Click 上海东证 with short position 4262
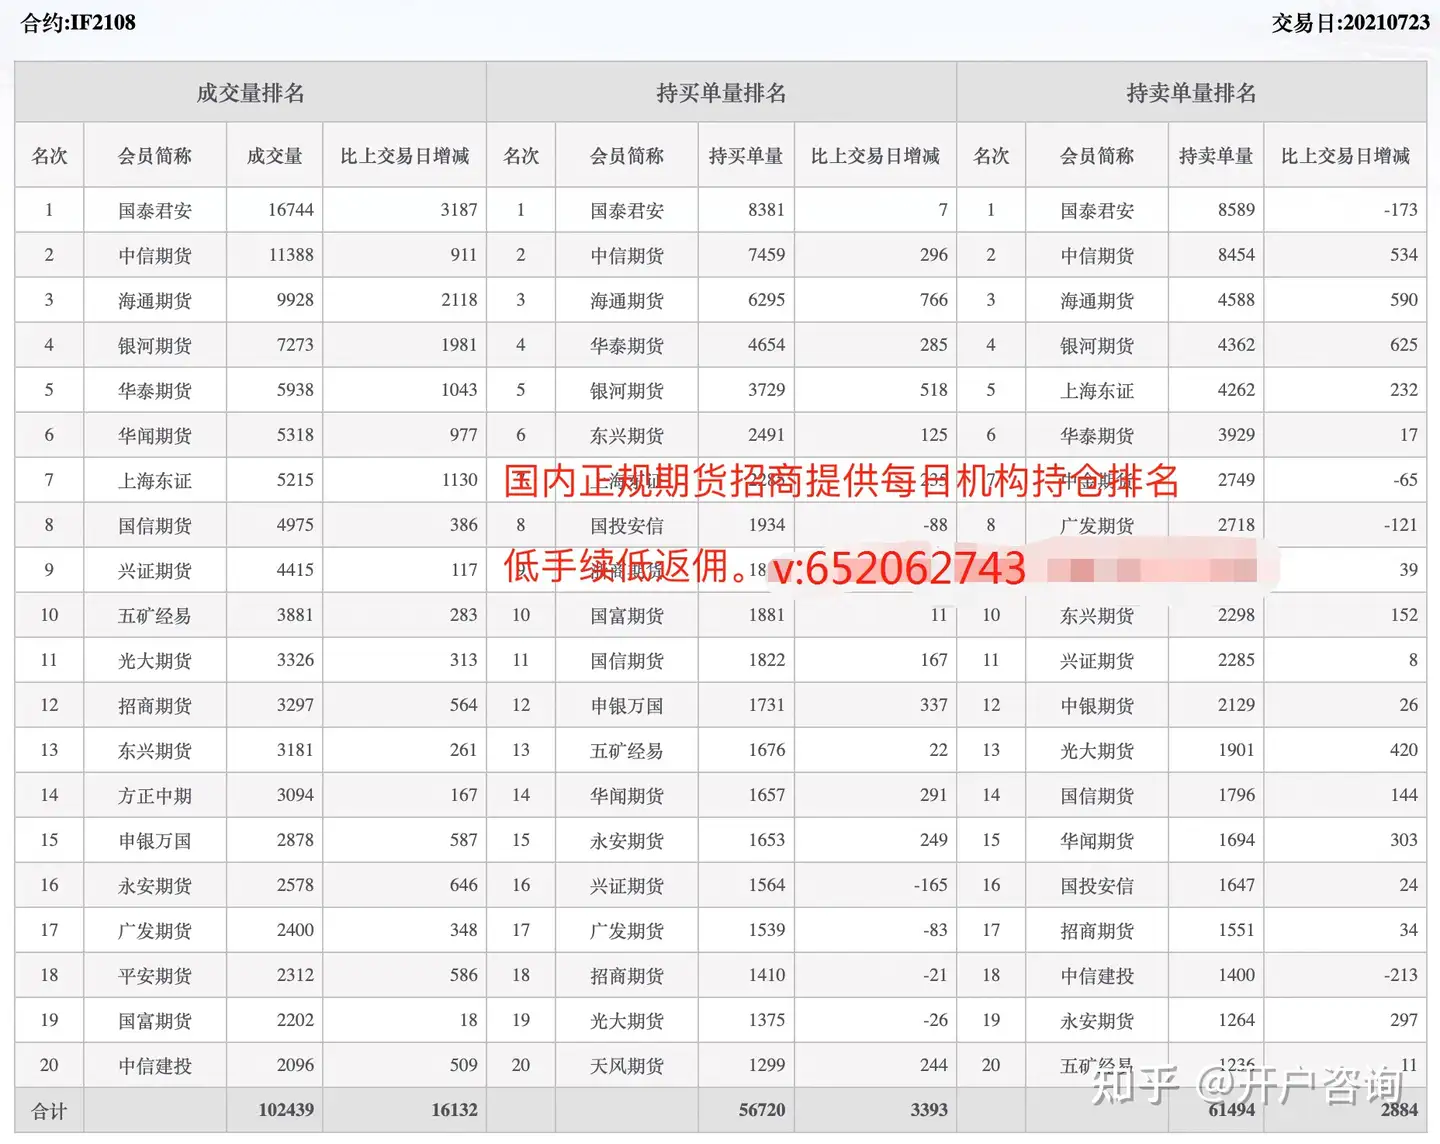 1097,391
